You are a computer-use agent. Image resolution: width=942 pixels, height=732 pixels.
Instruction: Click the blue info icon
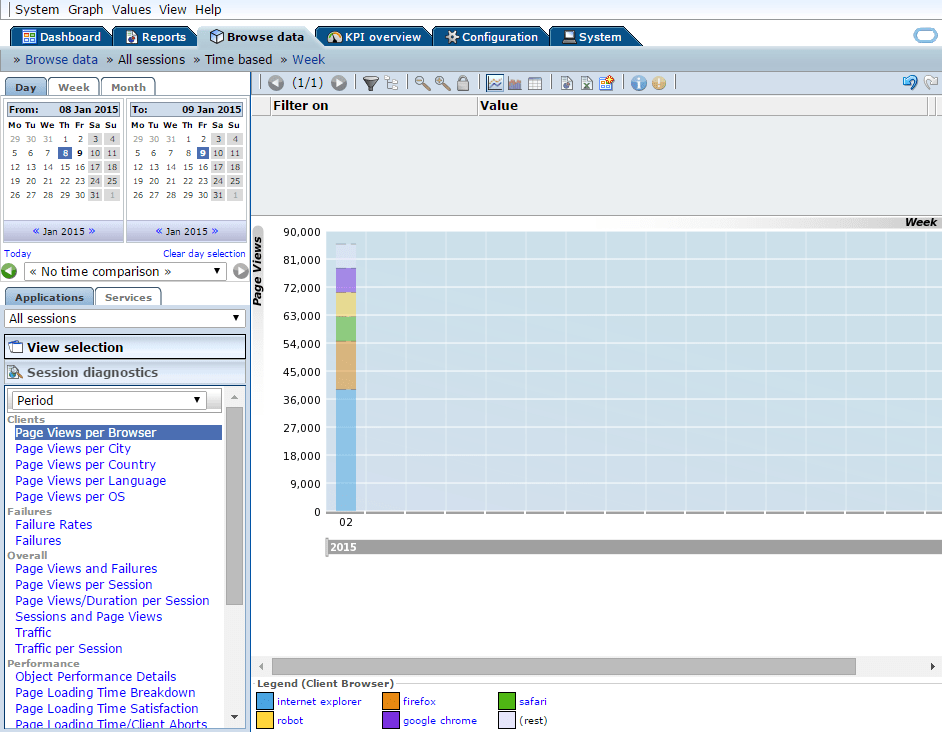click(638, 83)
